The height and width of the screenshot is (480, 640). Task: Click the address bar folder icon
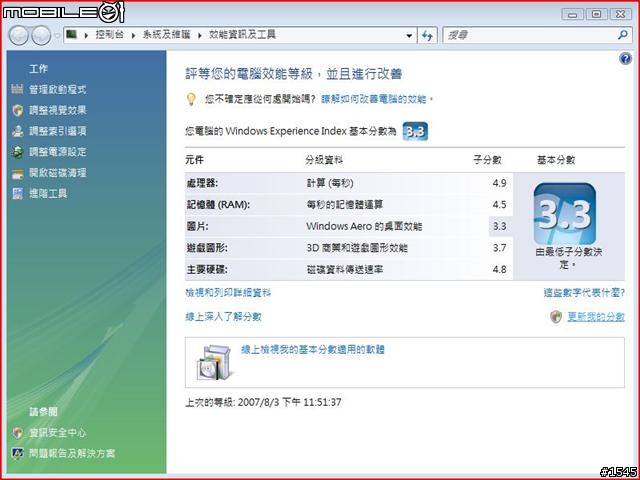[72, 35]
